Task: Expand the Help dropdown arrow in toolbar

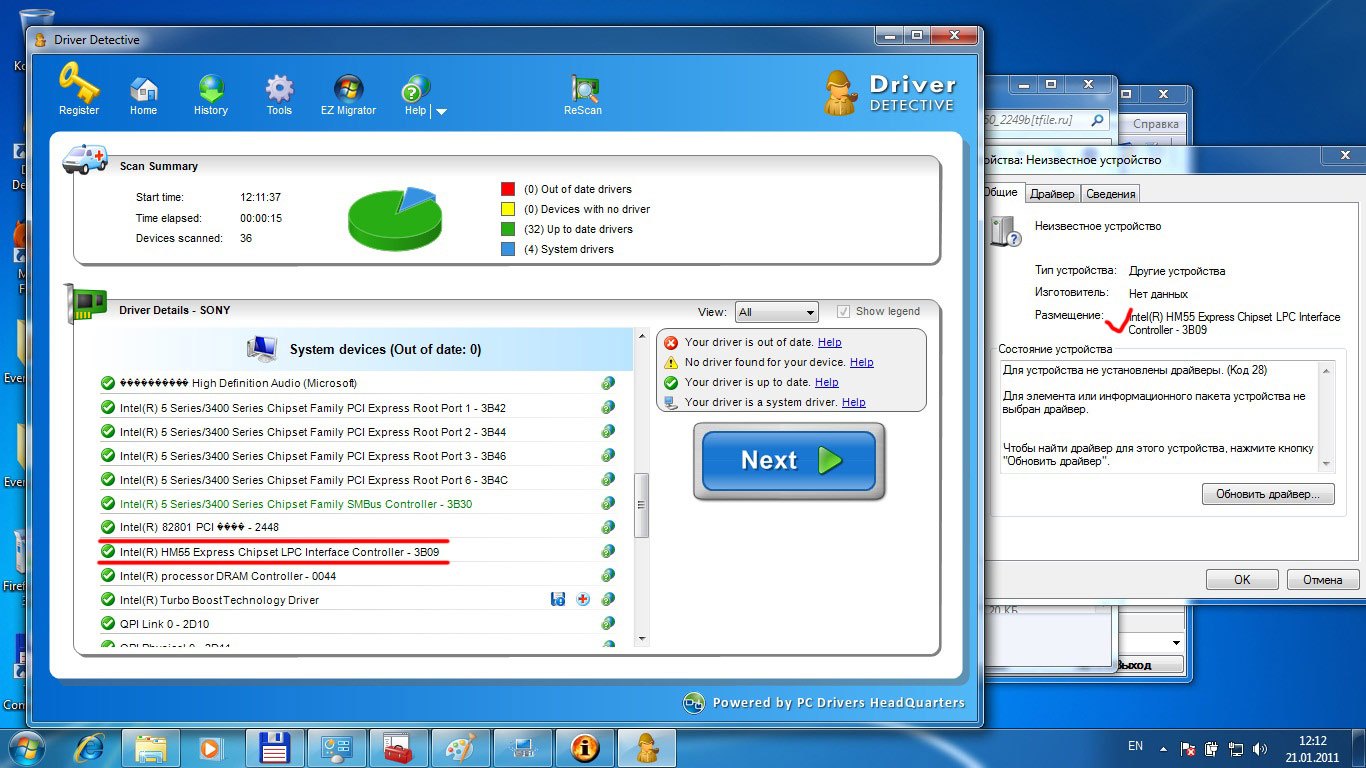Action: (441, 112)
